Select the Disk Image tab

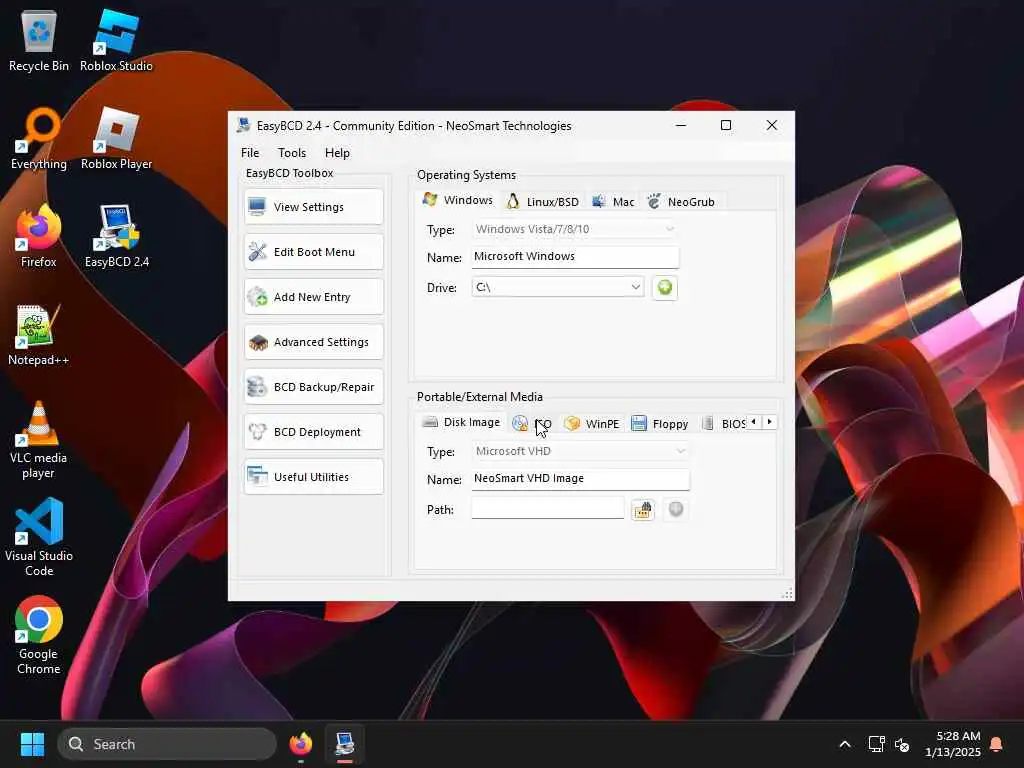tap(461, 422)
